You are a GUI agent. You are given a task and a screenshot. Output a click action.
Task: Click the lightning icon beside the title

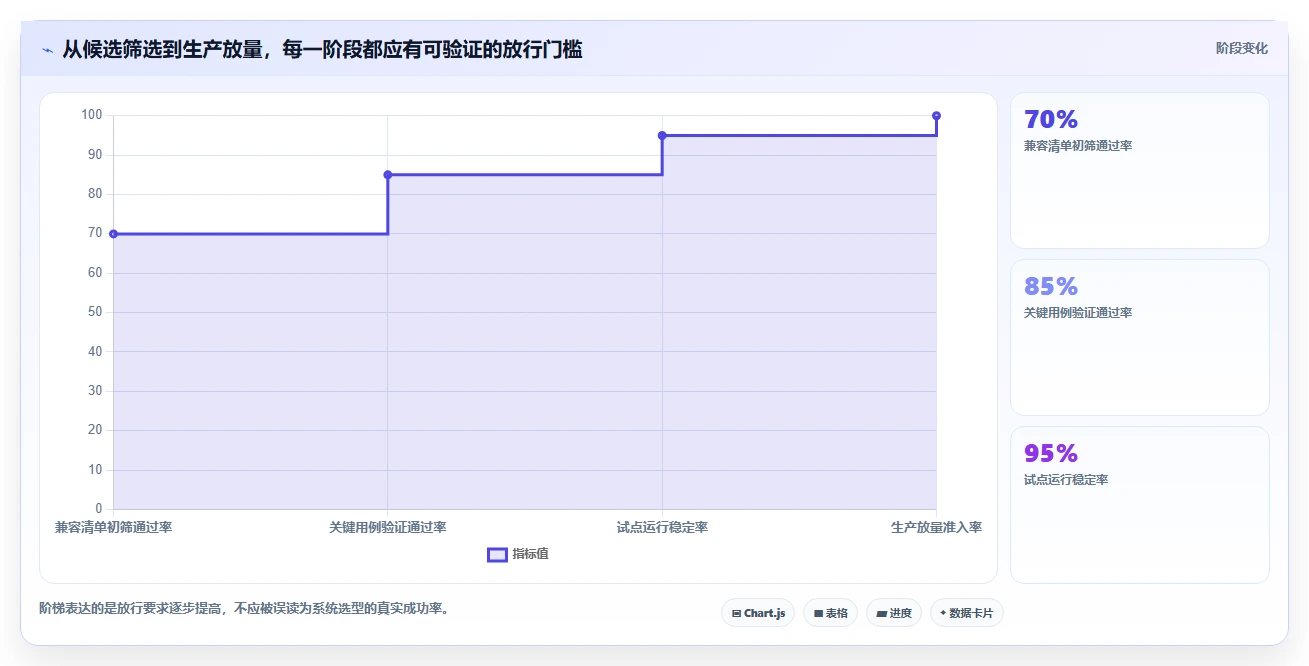[47, 49]
